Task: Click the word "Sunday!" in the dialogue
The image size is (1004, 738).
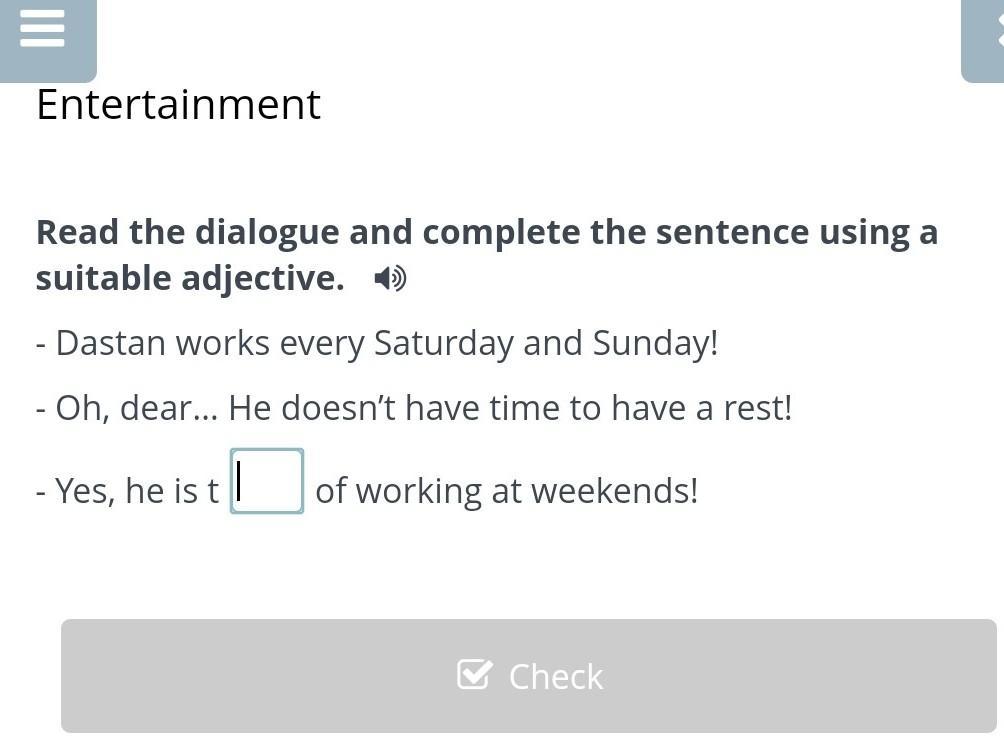Action: pos(655,343)
